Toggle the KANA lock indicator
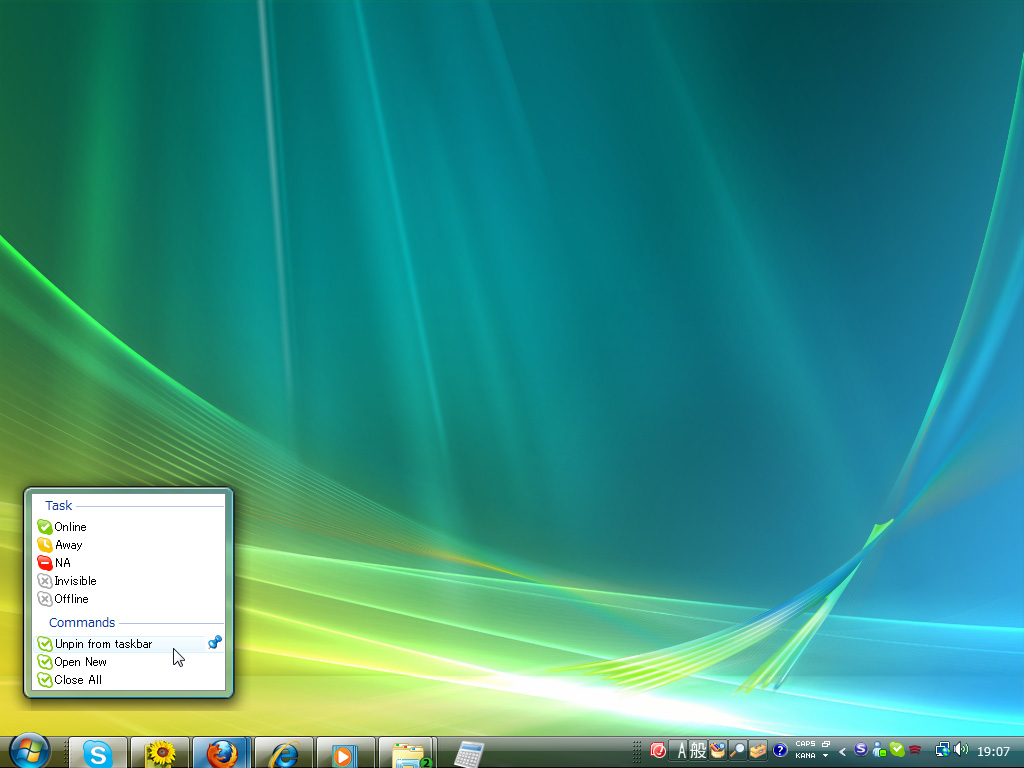Viewport: 1024px width, 768px height. [x=805, y=756]
